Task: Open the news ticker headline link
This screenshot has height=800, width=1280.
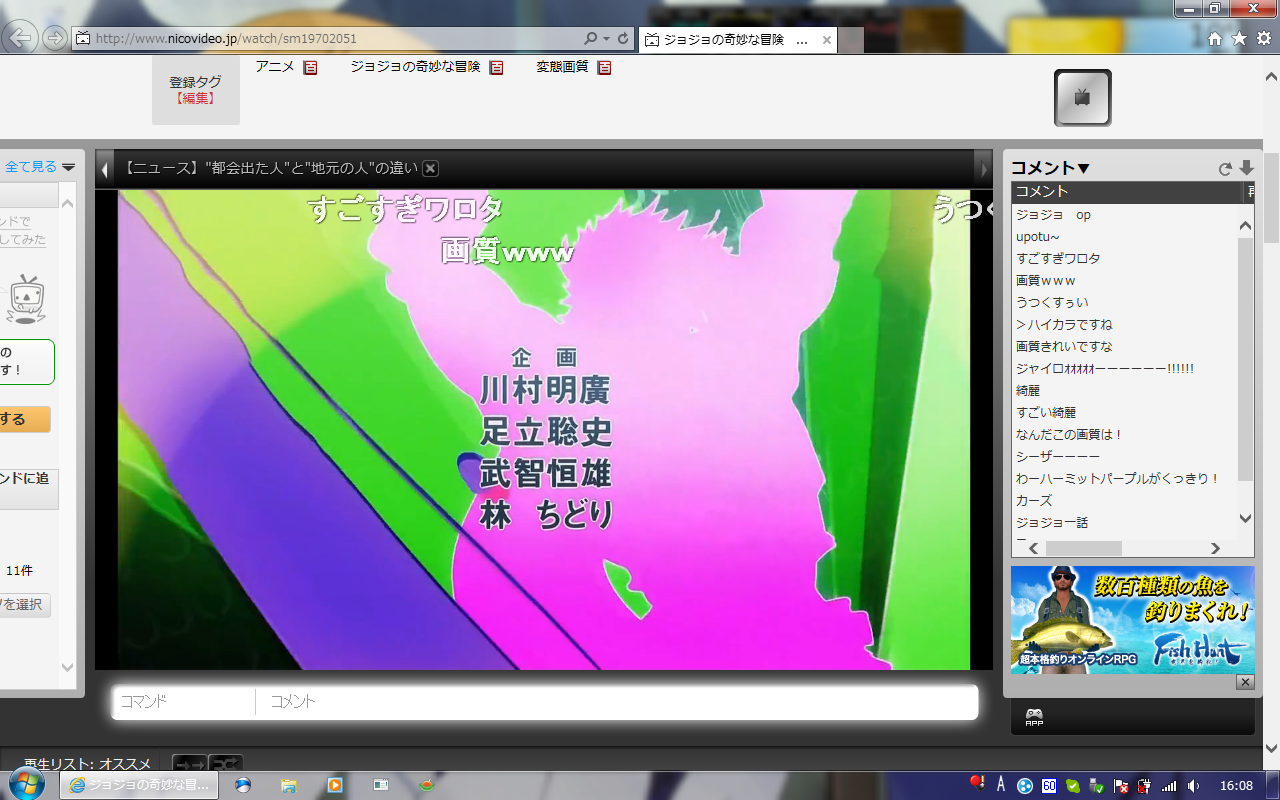Action: pyautogui.click(x=270, y=169)
